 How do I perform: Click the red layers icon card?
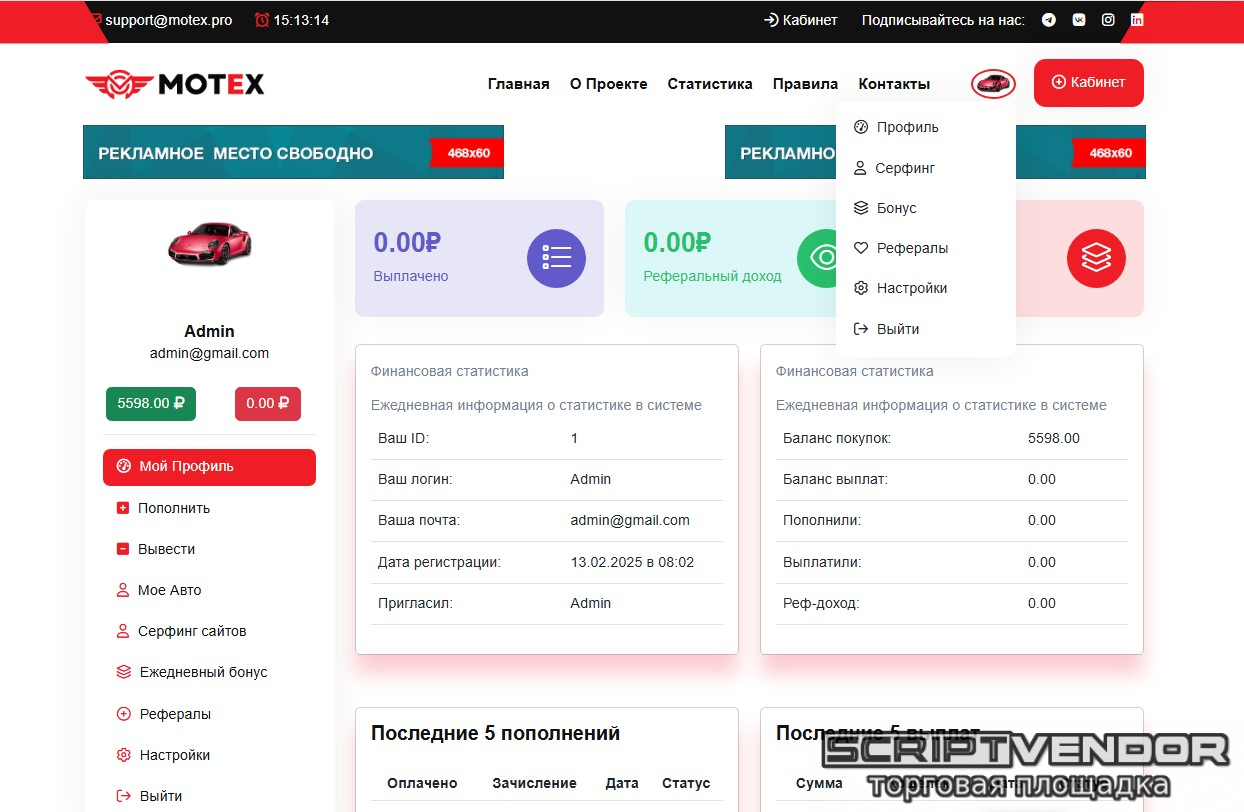(1096, 258)
